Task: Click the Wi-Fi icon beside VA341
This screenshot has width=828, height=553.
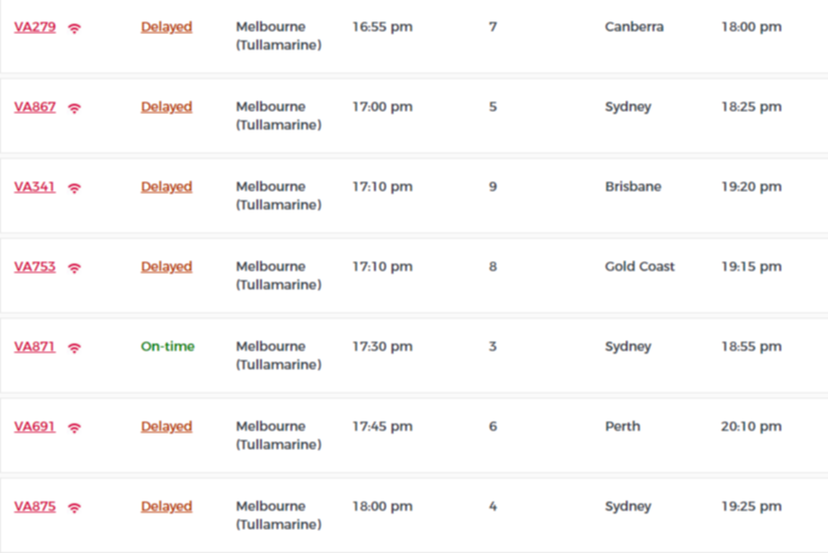Action: [74, 188]
